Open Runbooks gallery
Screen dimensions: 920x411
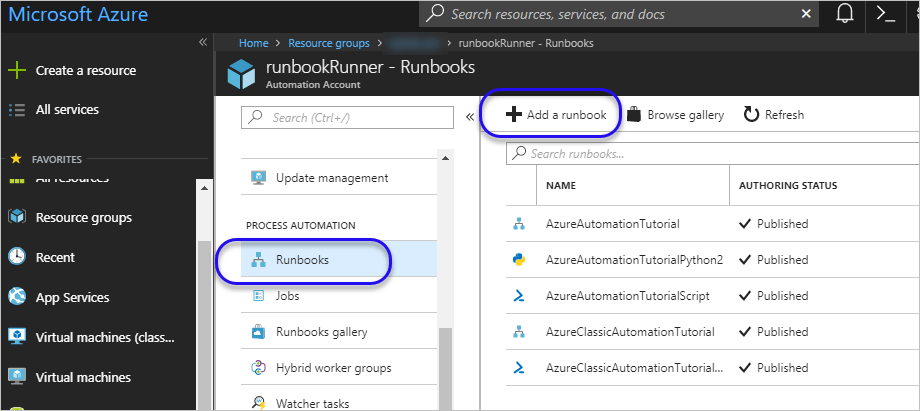point(322,332)
